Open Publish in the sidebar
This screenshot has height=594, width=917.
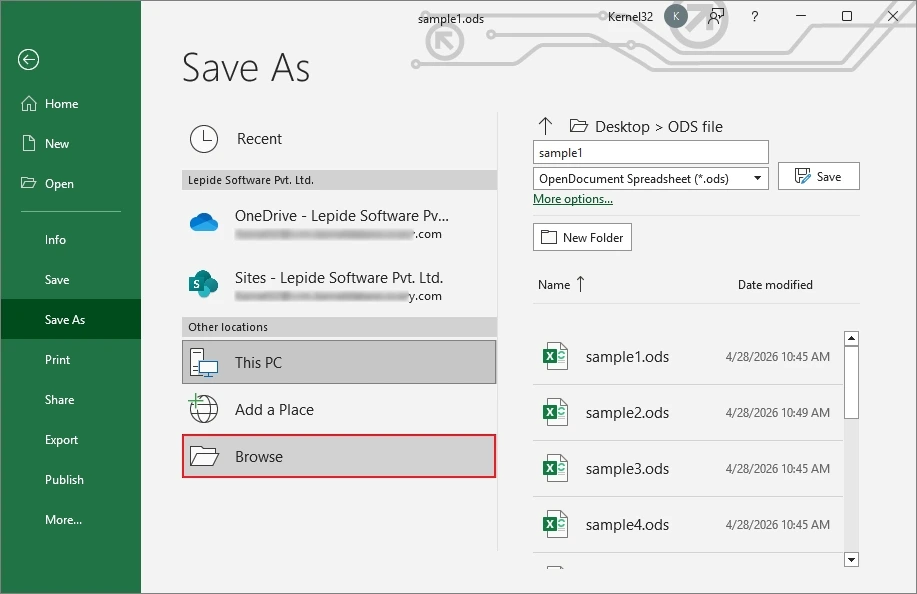[70, 479]
